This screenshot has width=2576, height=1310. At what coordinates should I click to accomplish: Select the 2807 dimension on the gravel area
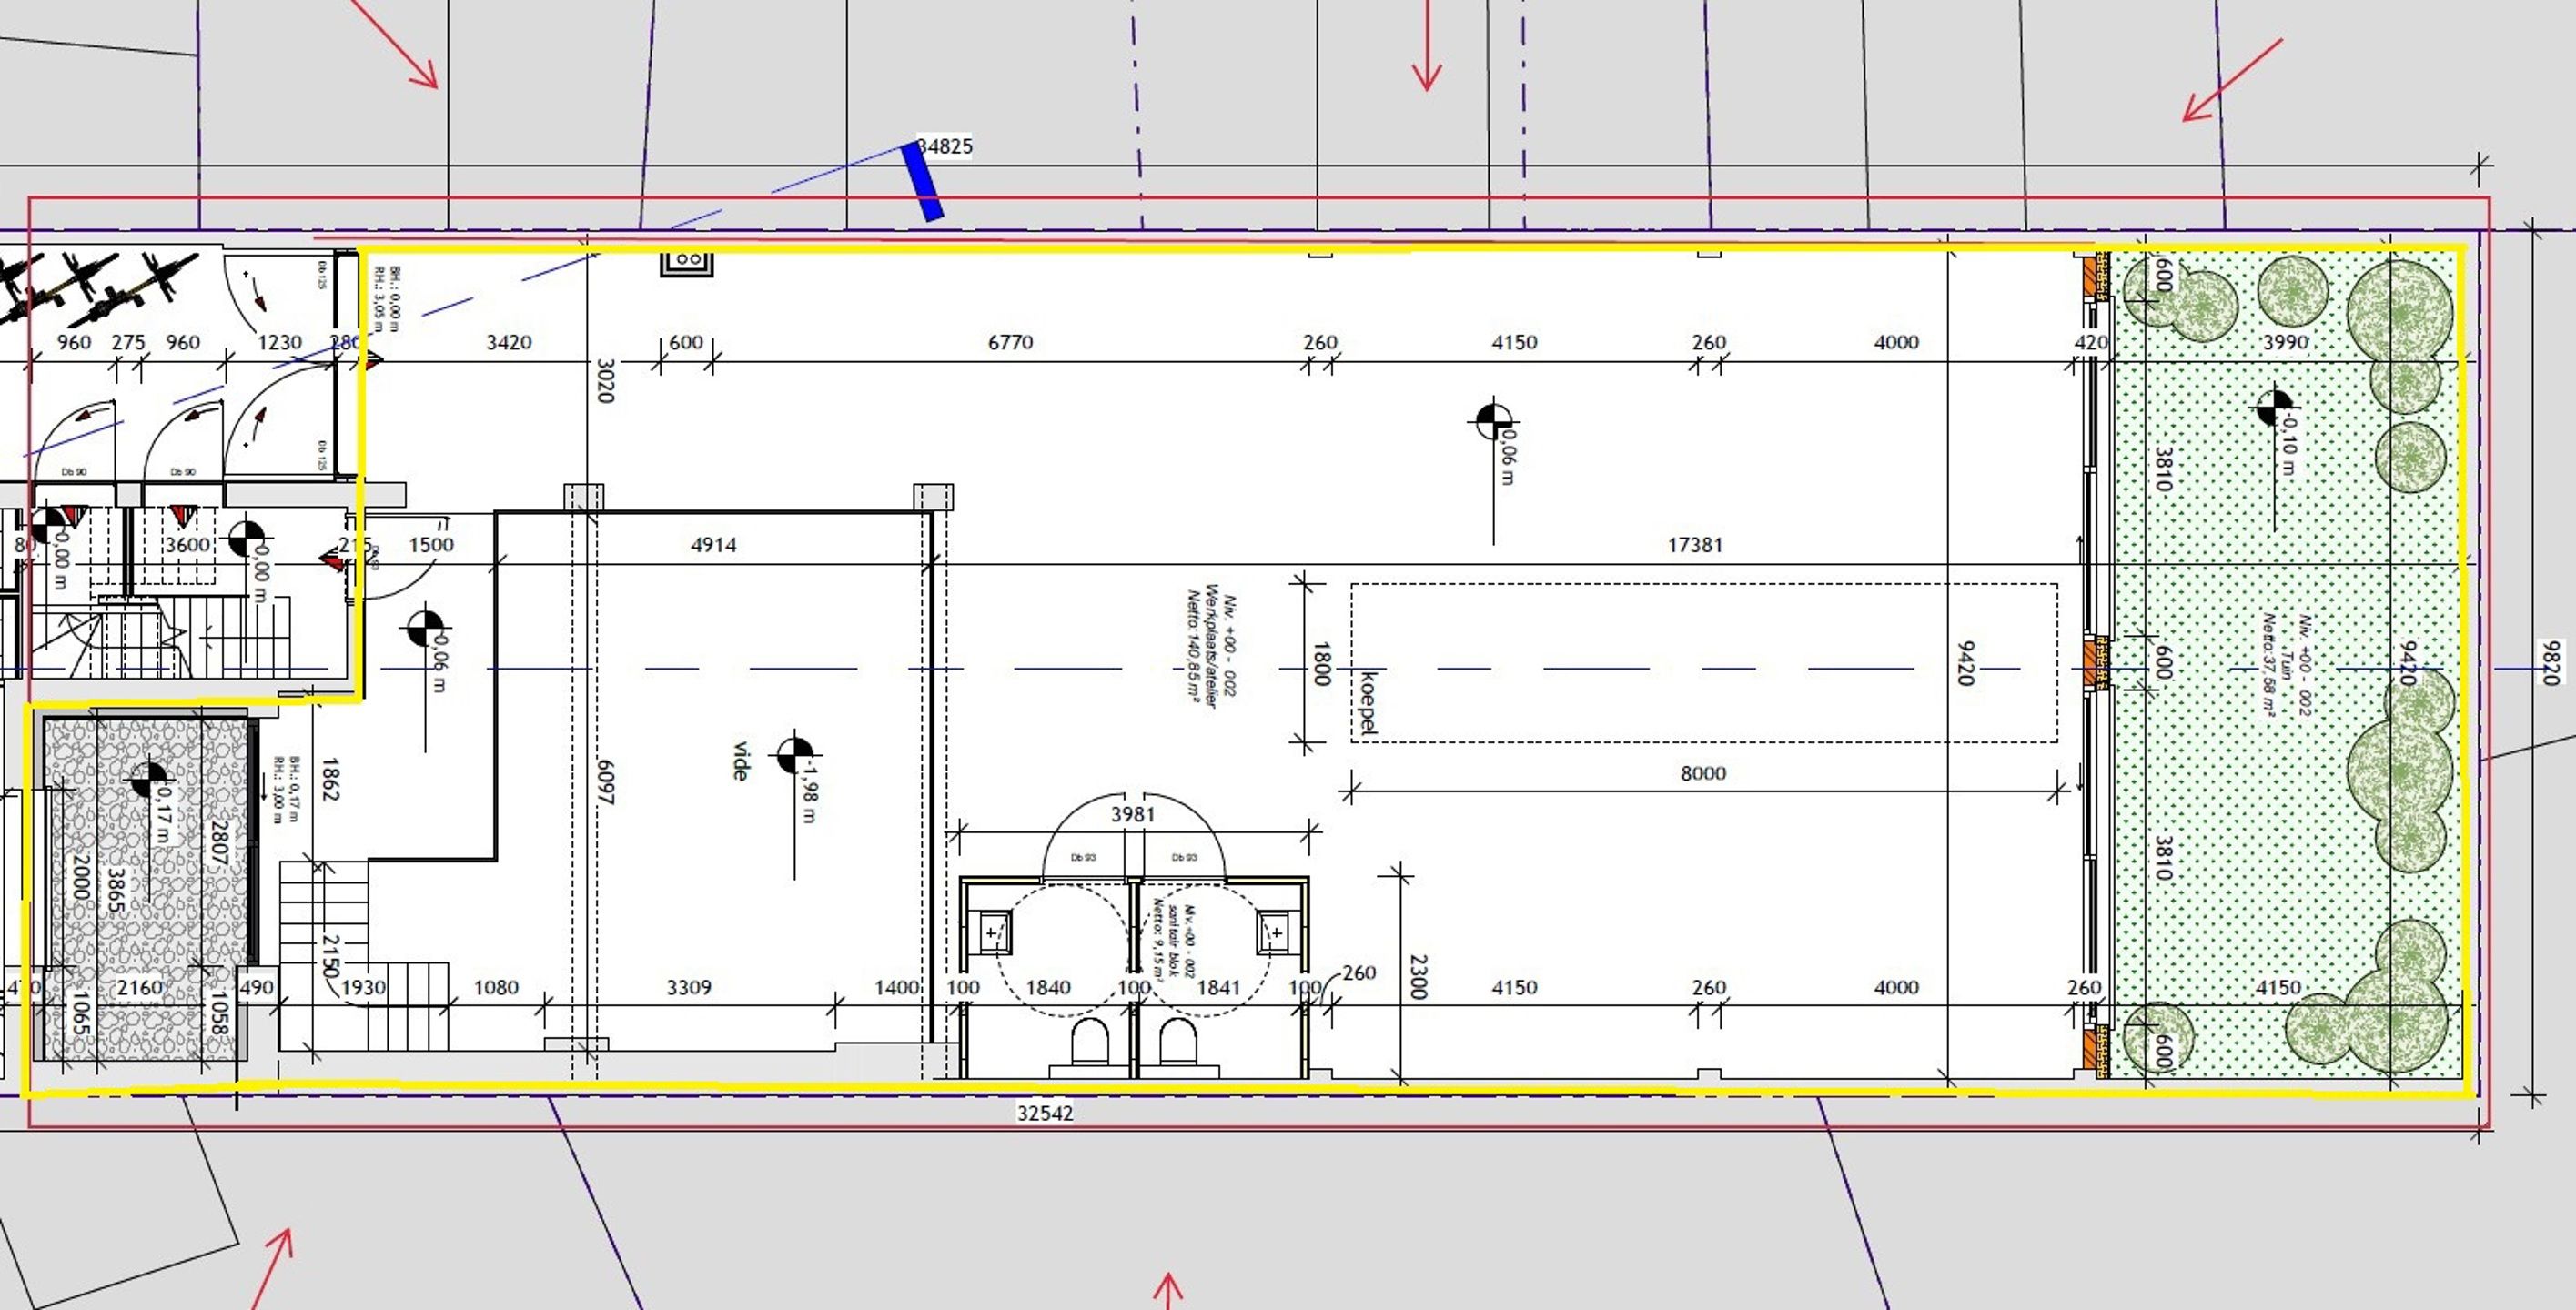click(220, 843)
